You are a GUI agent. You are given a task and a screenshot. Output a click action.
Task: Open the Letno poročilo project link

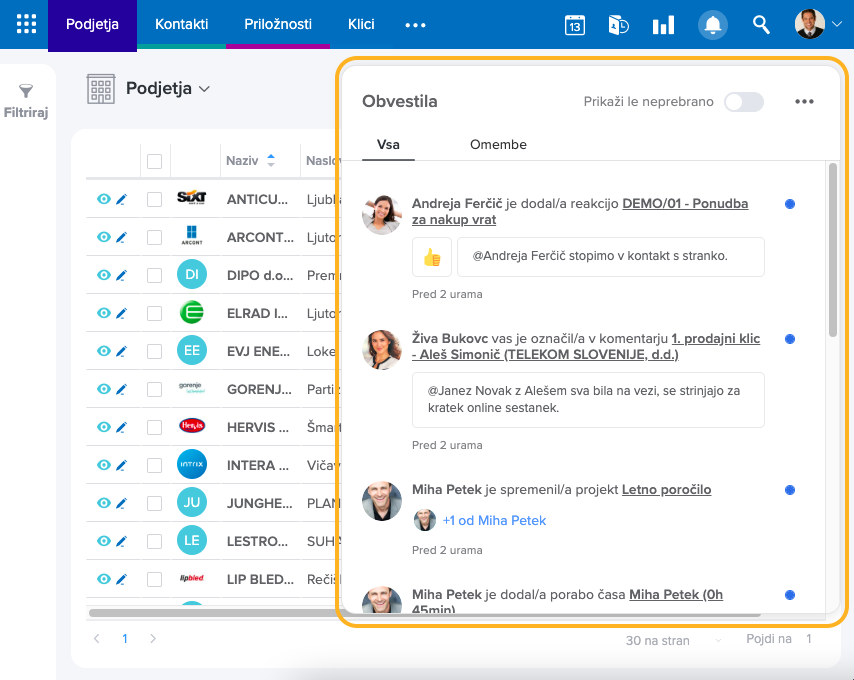(666, 490)
